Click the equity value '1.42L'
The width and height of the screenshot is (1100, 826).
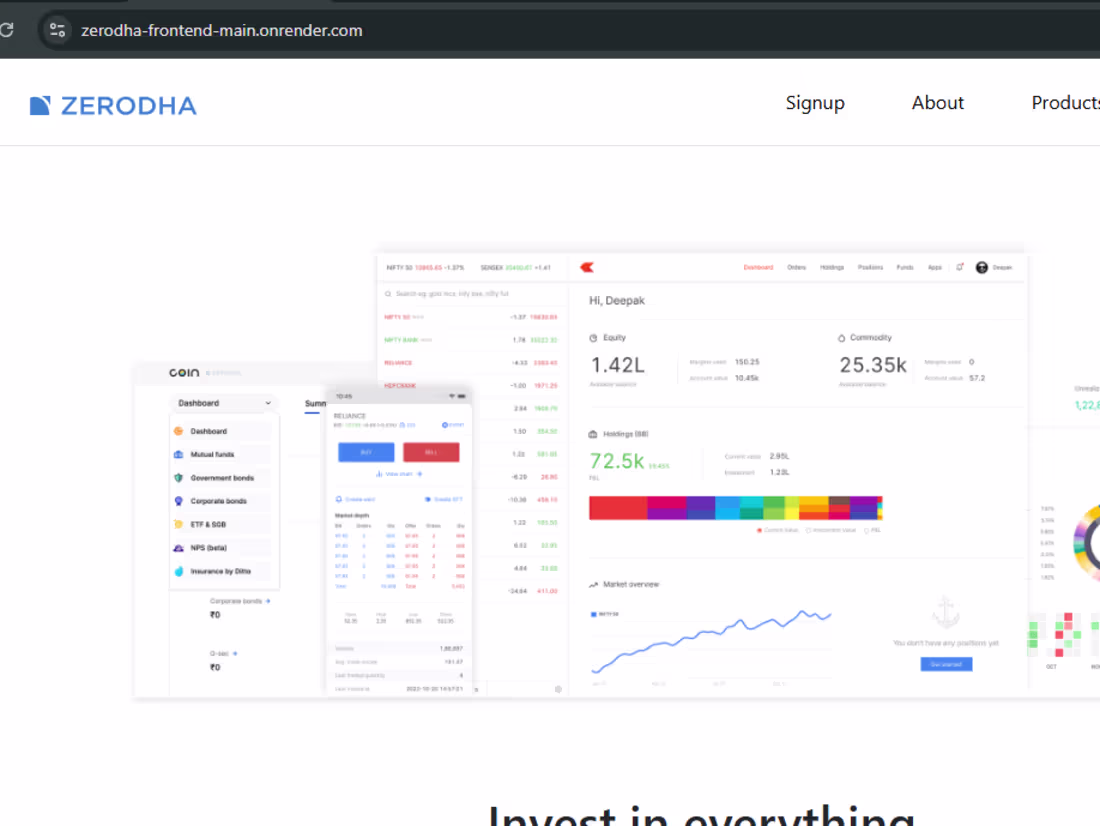[617, 365]
